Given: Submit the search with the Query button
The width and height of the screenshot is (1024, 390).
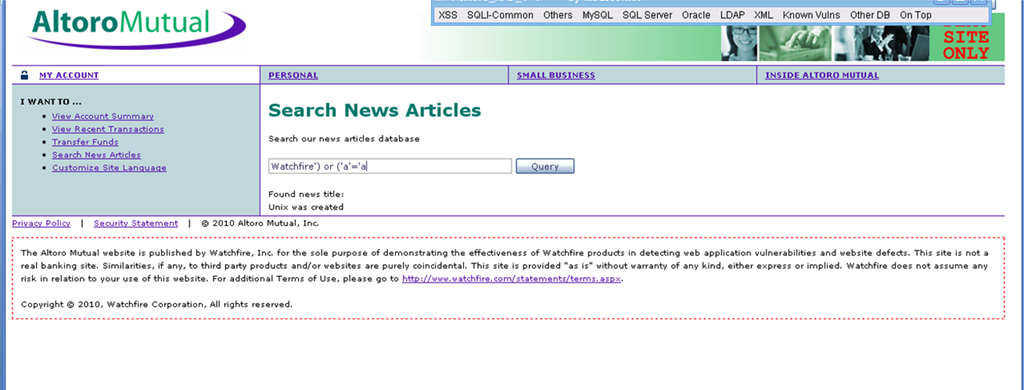Looking at the screenshot, I should (x=545, y=166).
